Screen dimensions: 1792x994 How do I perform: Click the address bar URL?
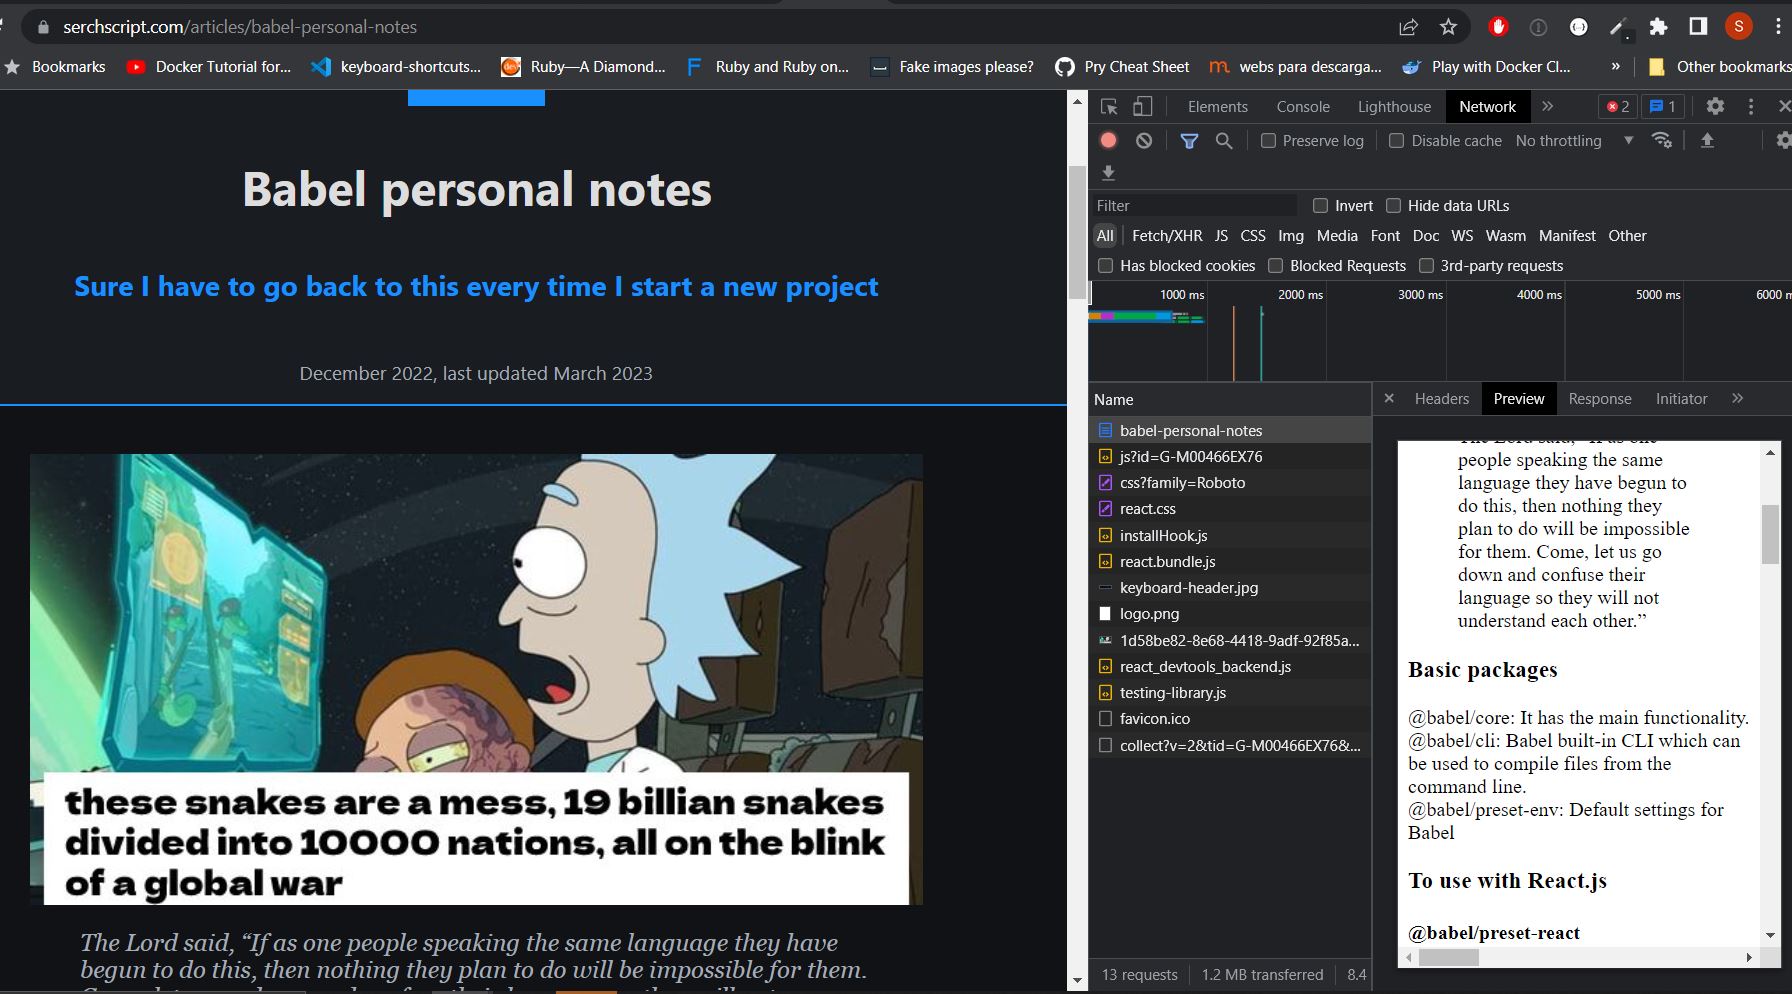tap(240, 27)
